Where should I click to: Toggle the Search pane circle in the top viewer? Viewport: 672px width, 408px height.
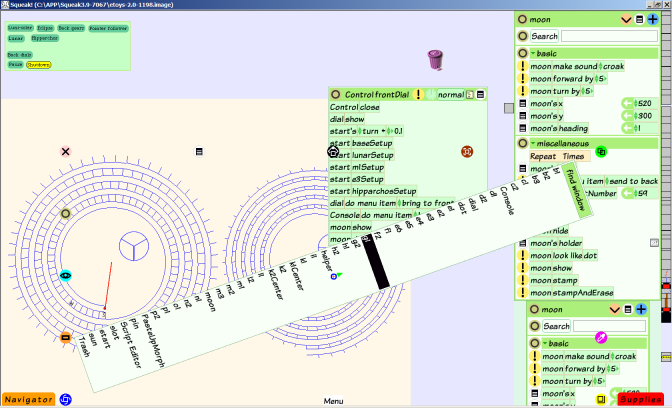point(522,36)
